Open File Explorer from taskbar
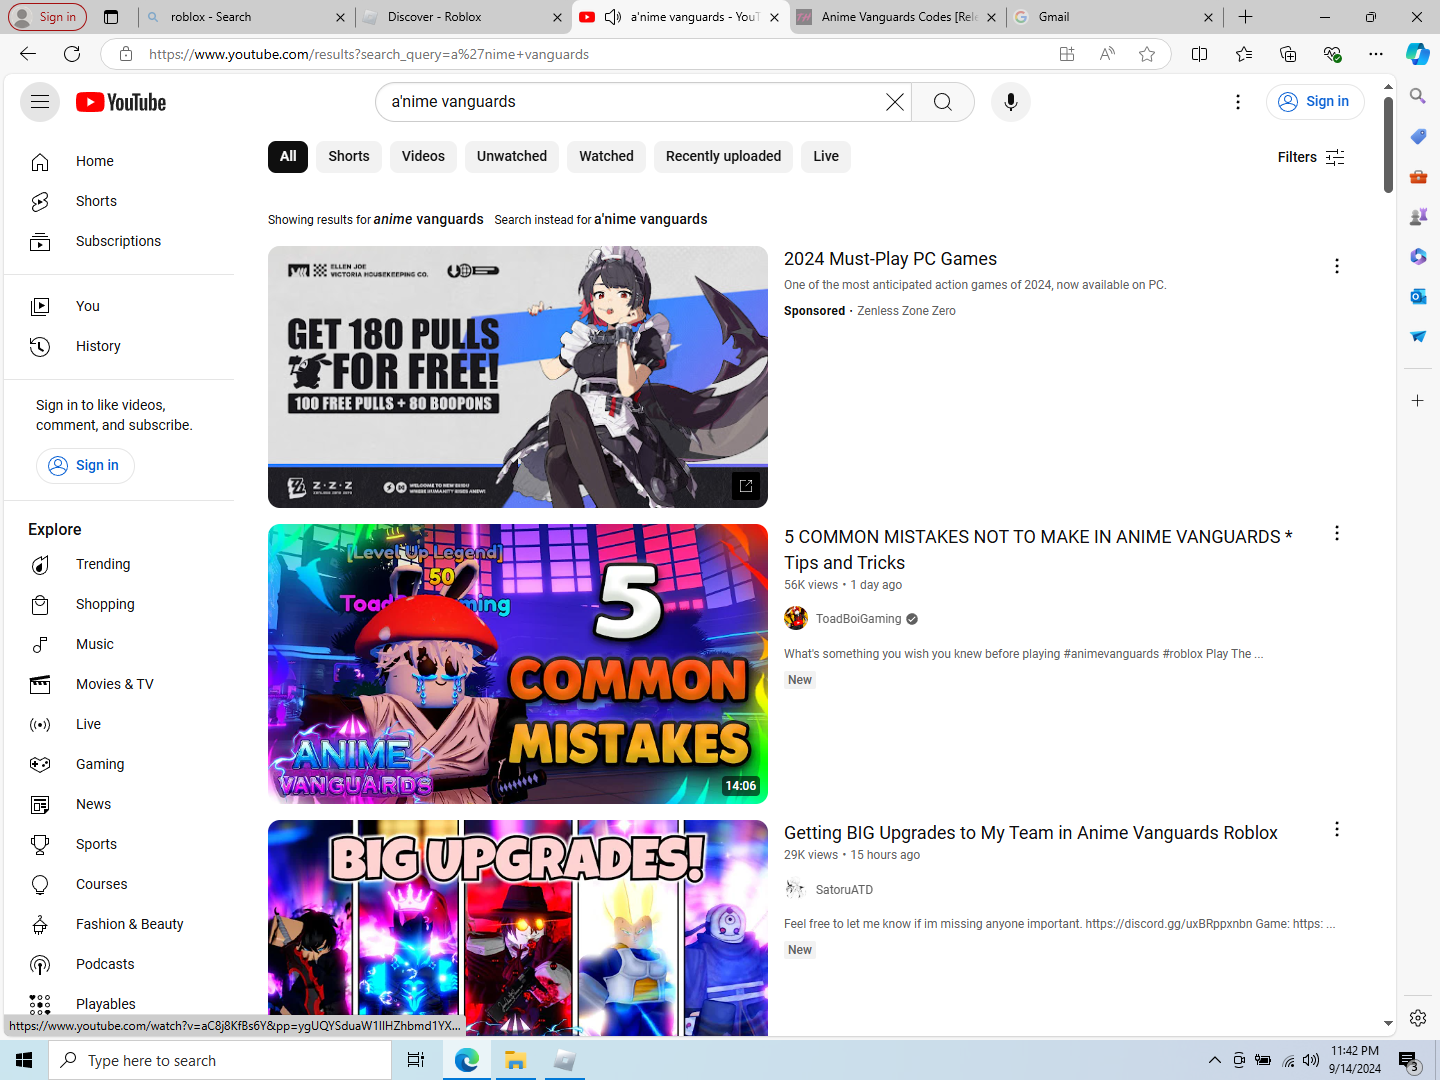This screenshot has width=1440, height=1080. click(516, 1060)
